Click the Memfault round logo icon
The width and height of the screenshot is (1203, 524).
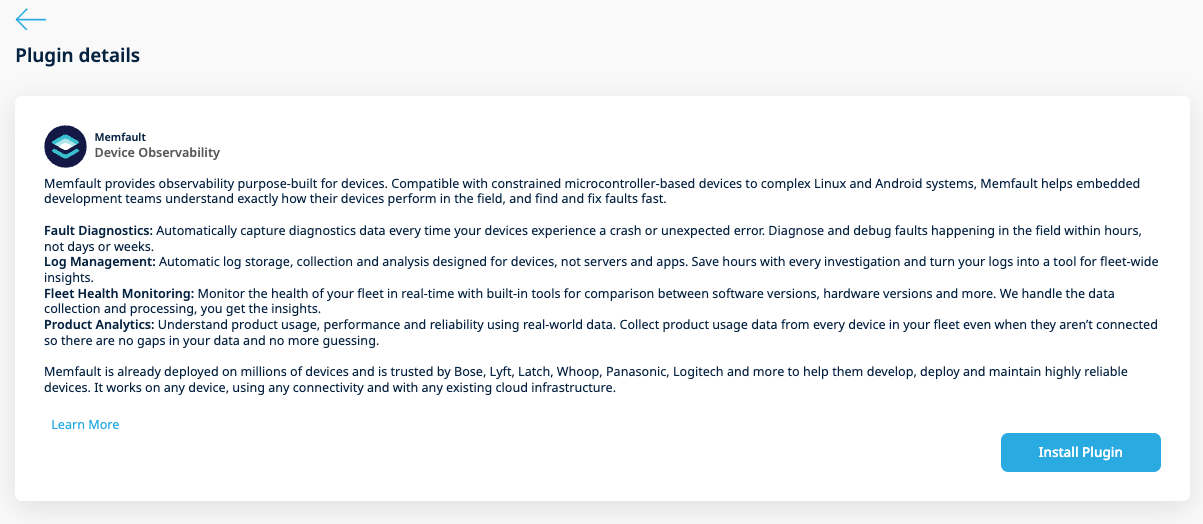pos(66,146)
